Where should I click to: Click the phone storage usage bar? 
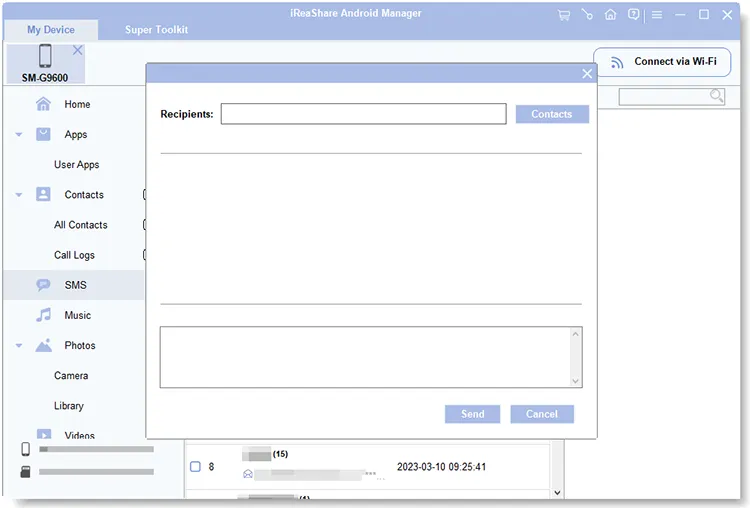click(x=96, y=449)
